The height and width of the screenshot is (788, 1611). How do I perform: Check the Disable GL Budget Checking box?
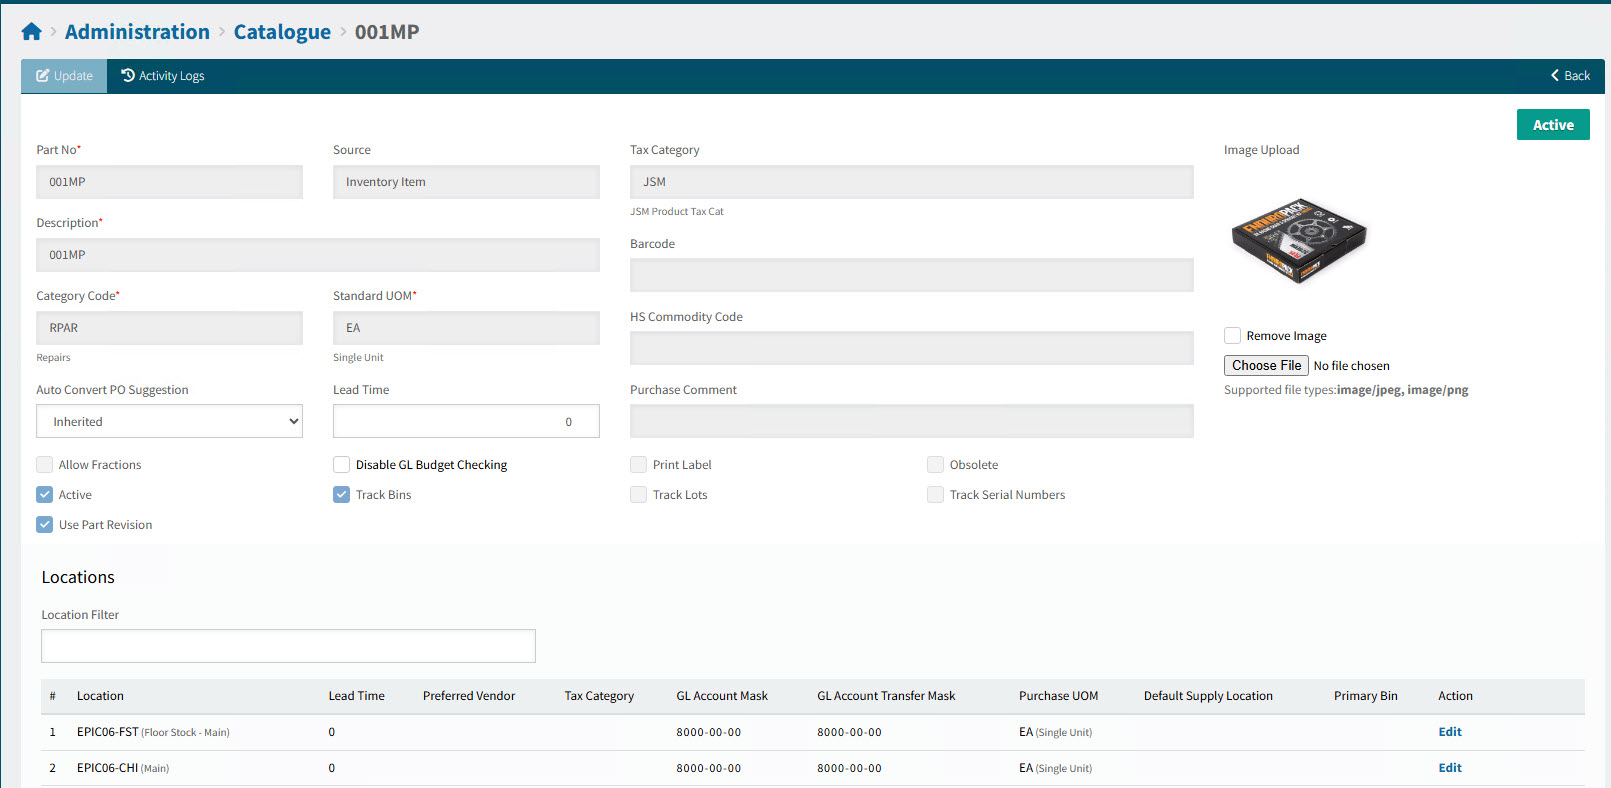point(342,465)
